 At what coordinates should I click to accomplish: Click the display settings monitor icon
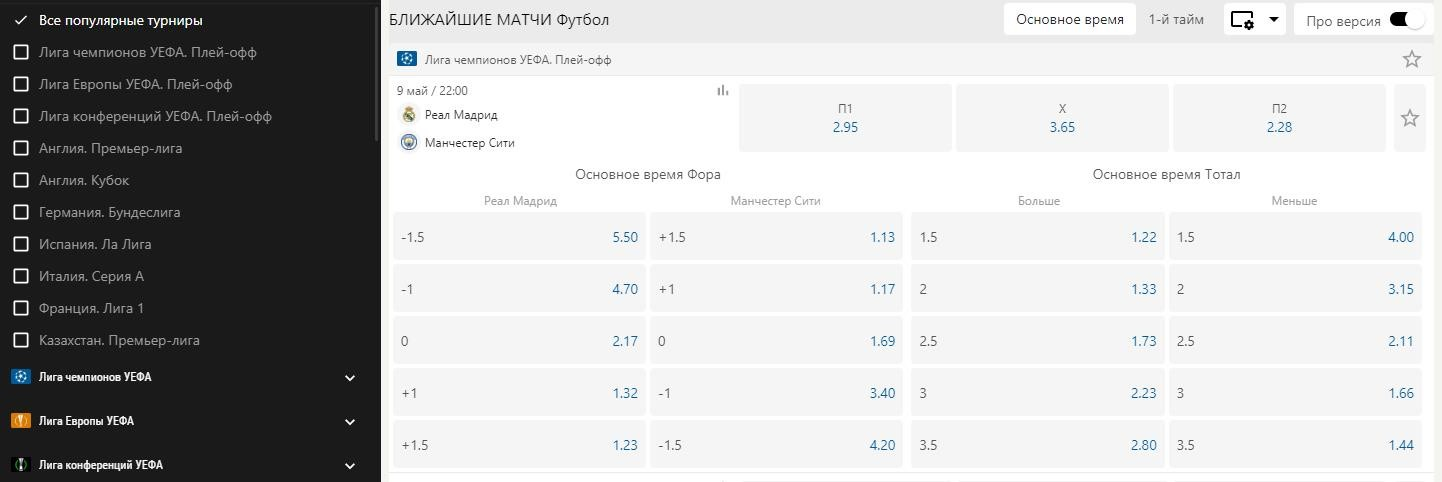(x=1243, y=19)
